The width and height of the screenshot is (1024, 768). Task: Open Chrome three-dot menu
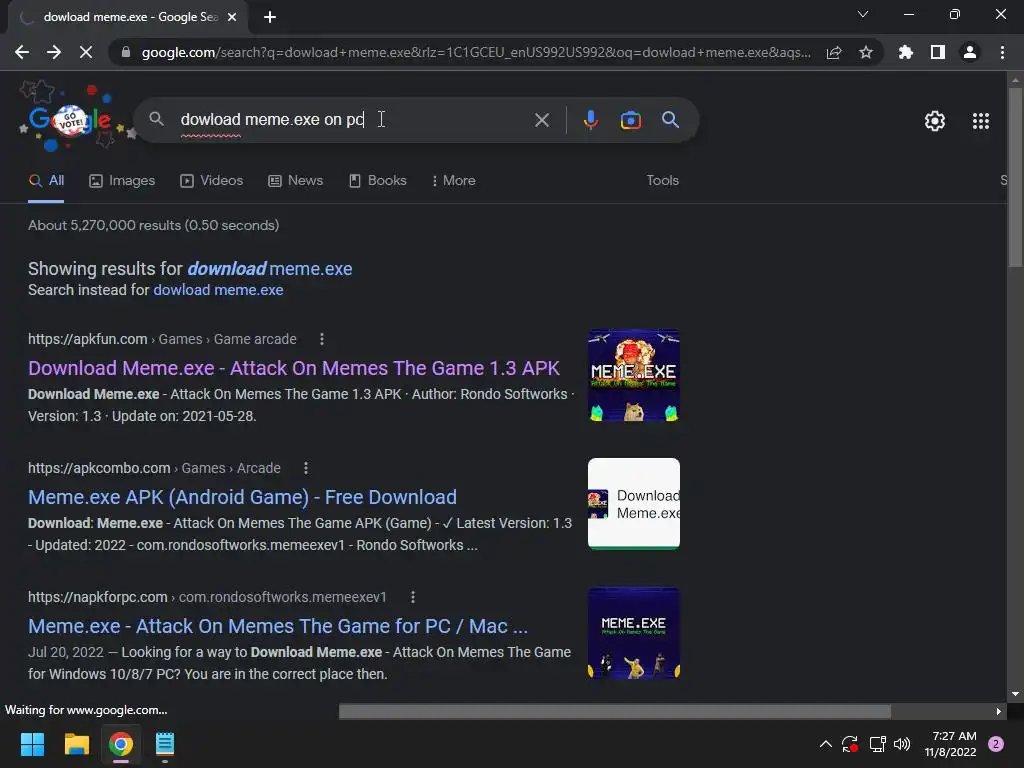tap(1002, 52)
